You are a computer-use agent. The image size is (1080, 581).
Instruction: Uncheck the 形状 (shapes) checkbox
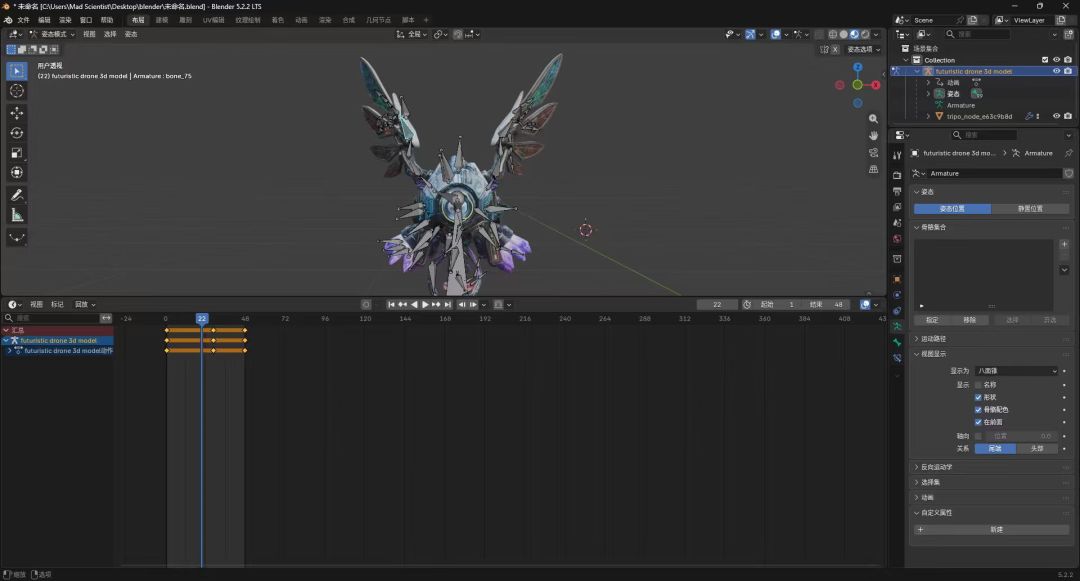[x=978, y=397]
